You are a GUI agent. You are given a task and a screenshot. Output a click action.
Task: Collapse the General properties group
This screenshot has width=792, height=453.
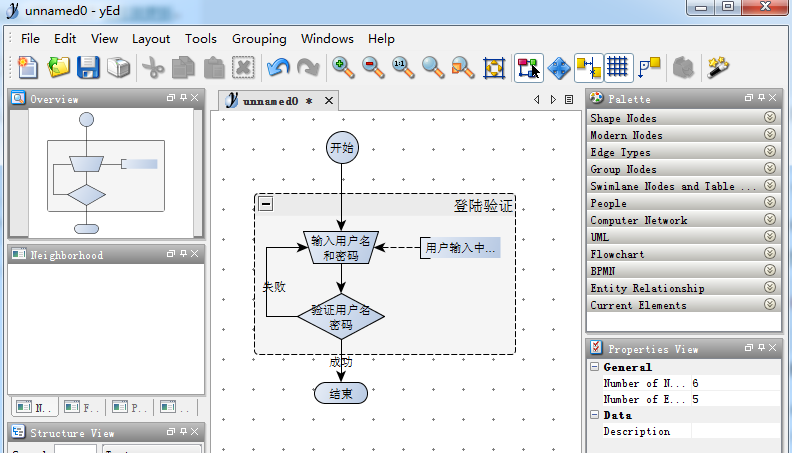click(x=595, y=367)
